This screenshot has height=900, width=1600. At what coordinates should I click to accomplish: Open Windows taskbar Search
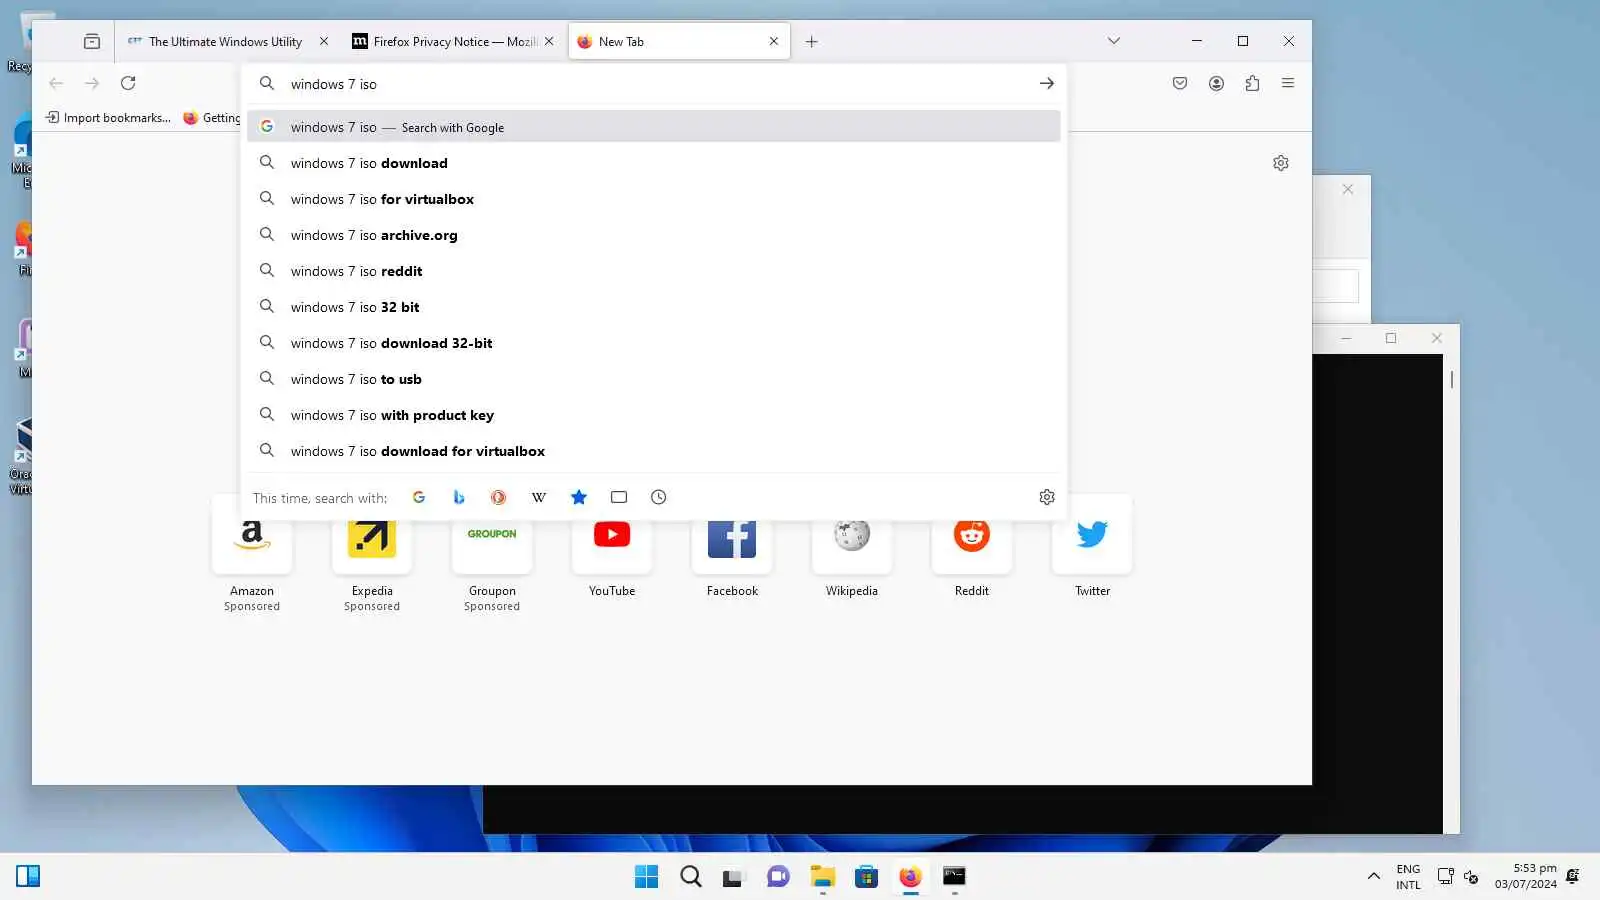[691, 877]
